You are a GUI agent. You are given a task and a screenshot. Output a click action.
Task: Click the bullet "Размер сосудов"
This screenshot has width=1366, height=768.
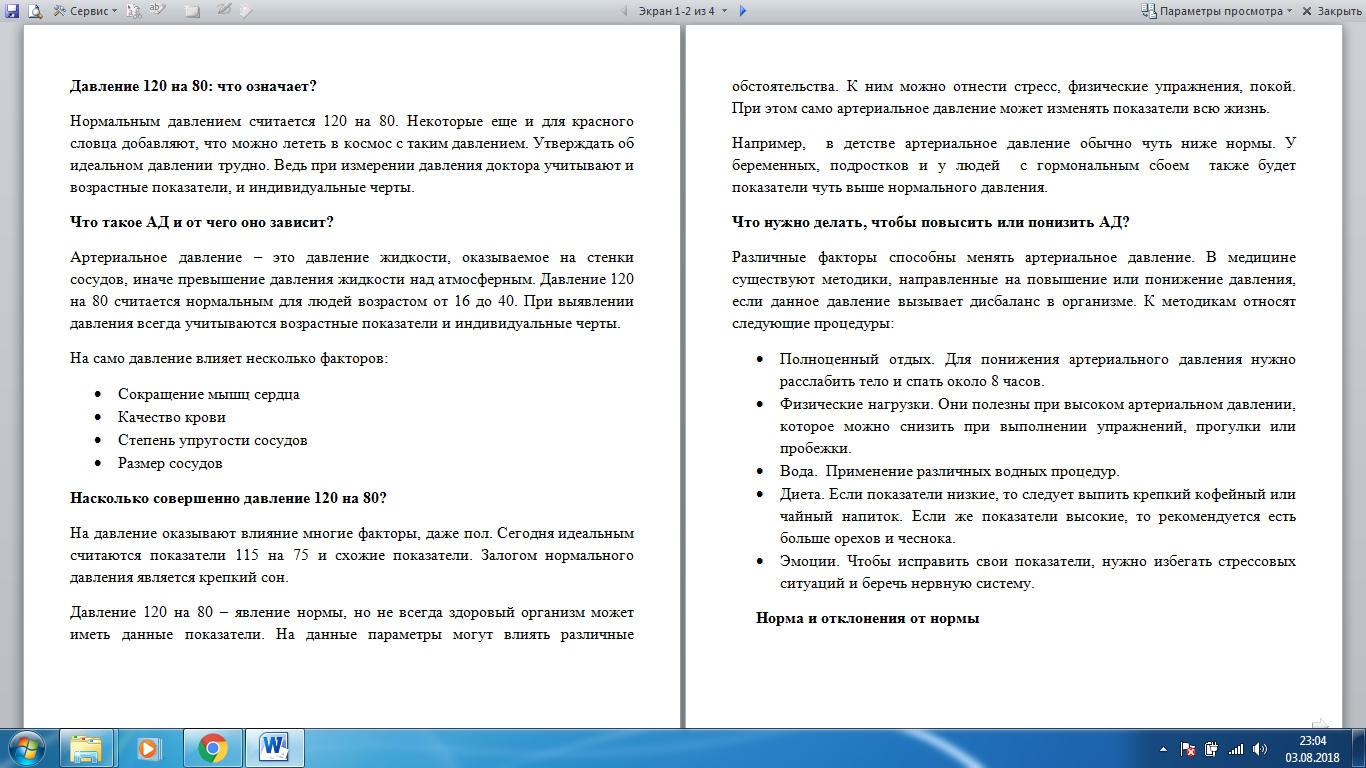pyautogui.click(x=170, y=463)
